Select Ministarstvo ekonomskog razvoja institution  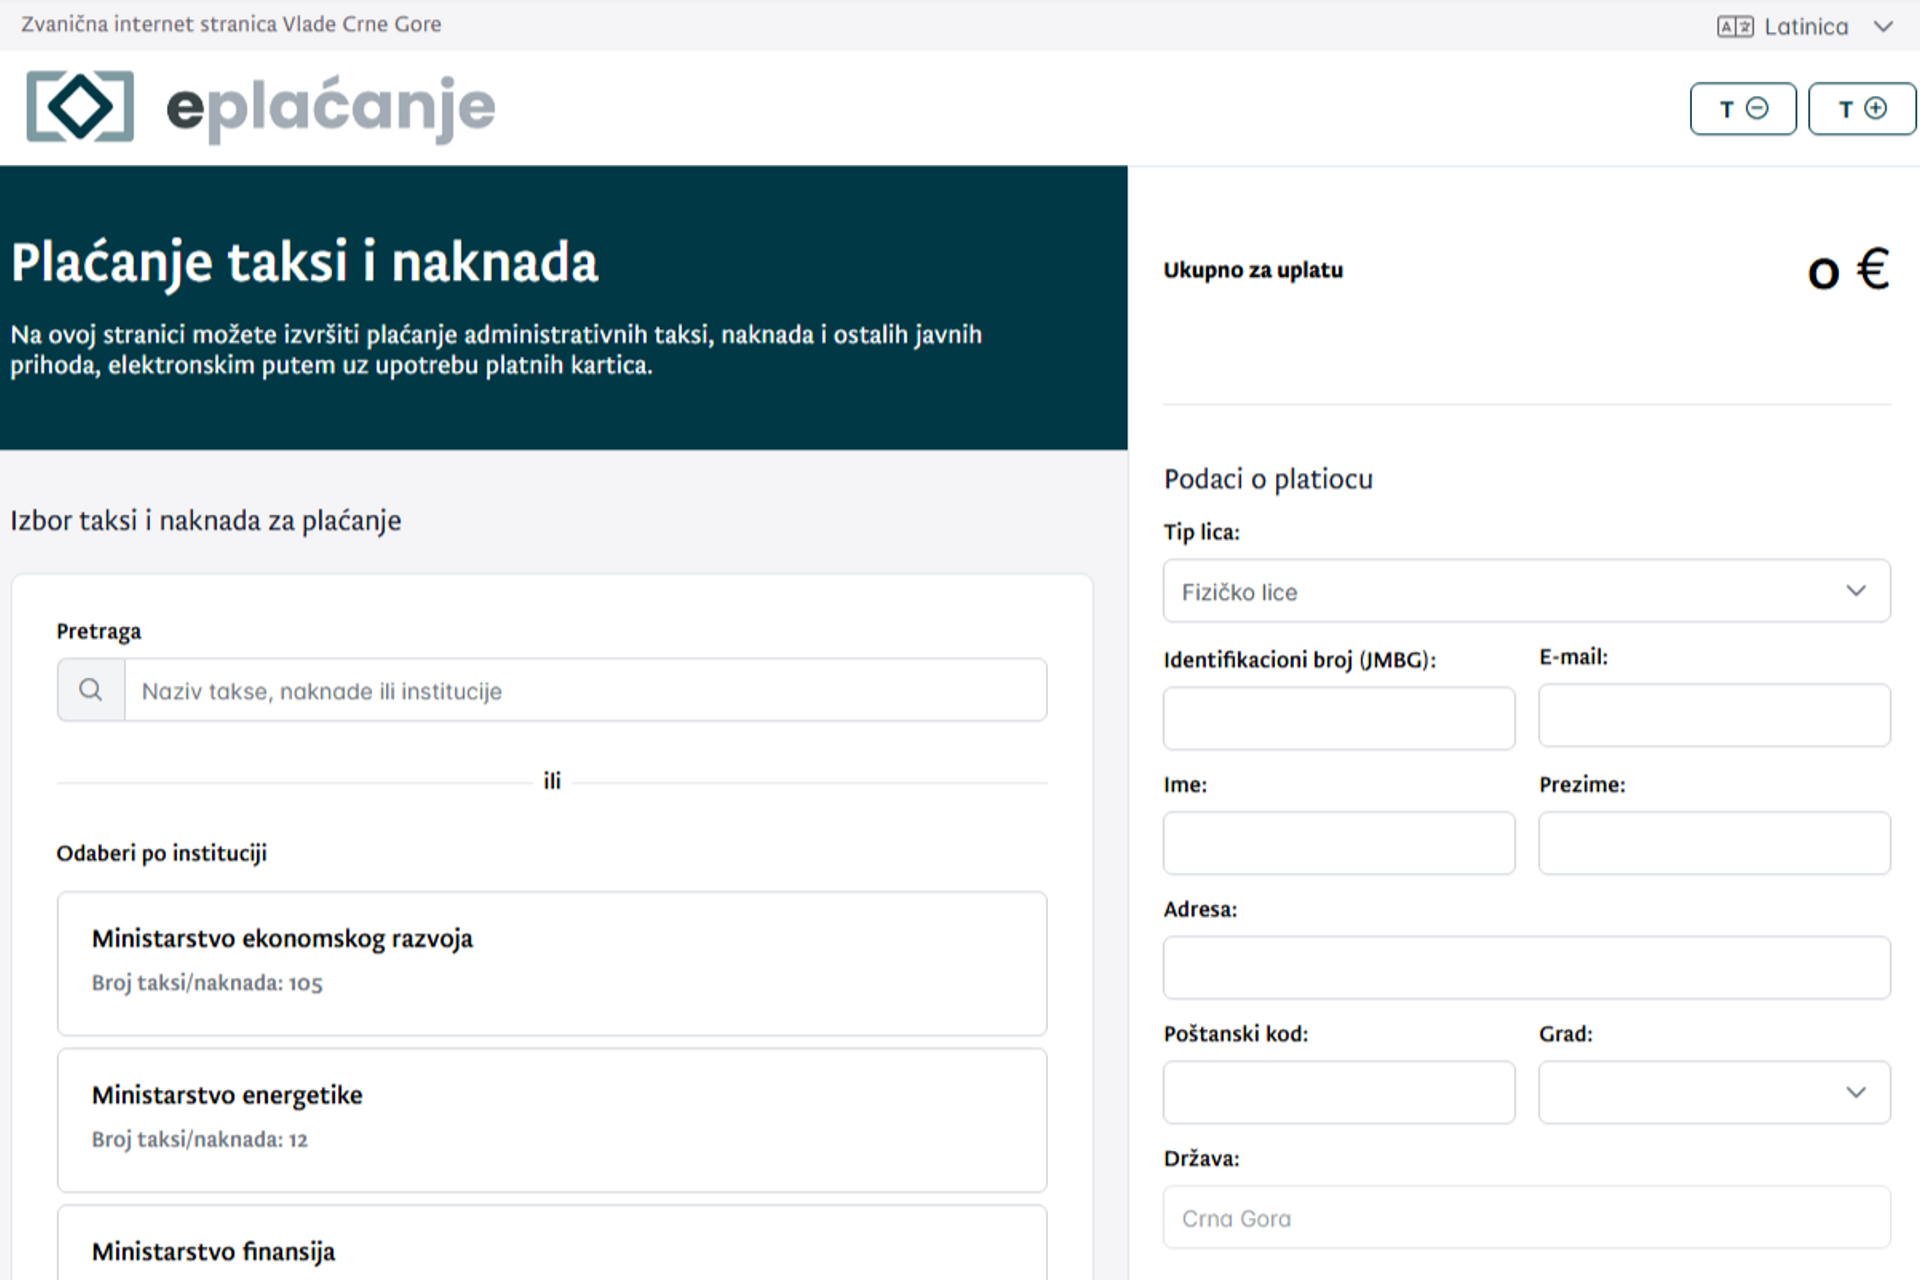click(x=550, y=961)
